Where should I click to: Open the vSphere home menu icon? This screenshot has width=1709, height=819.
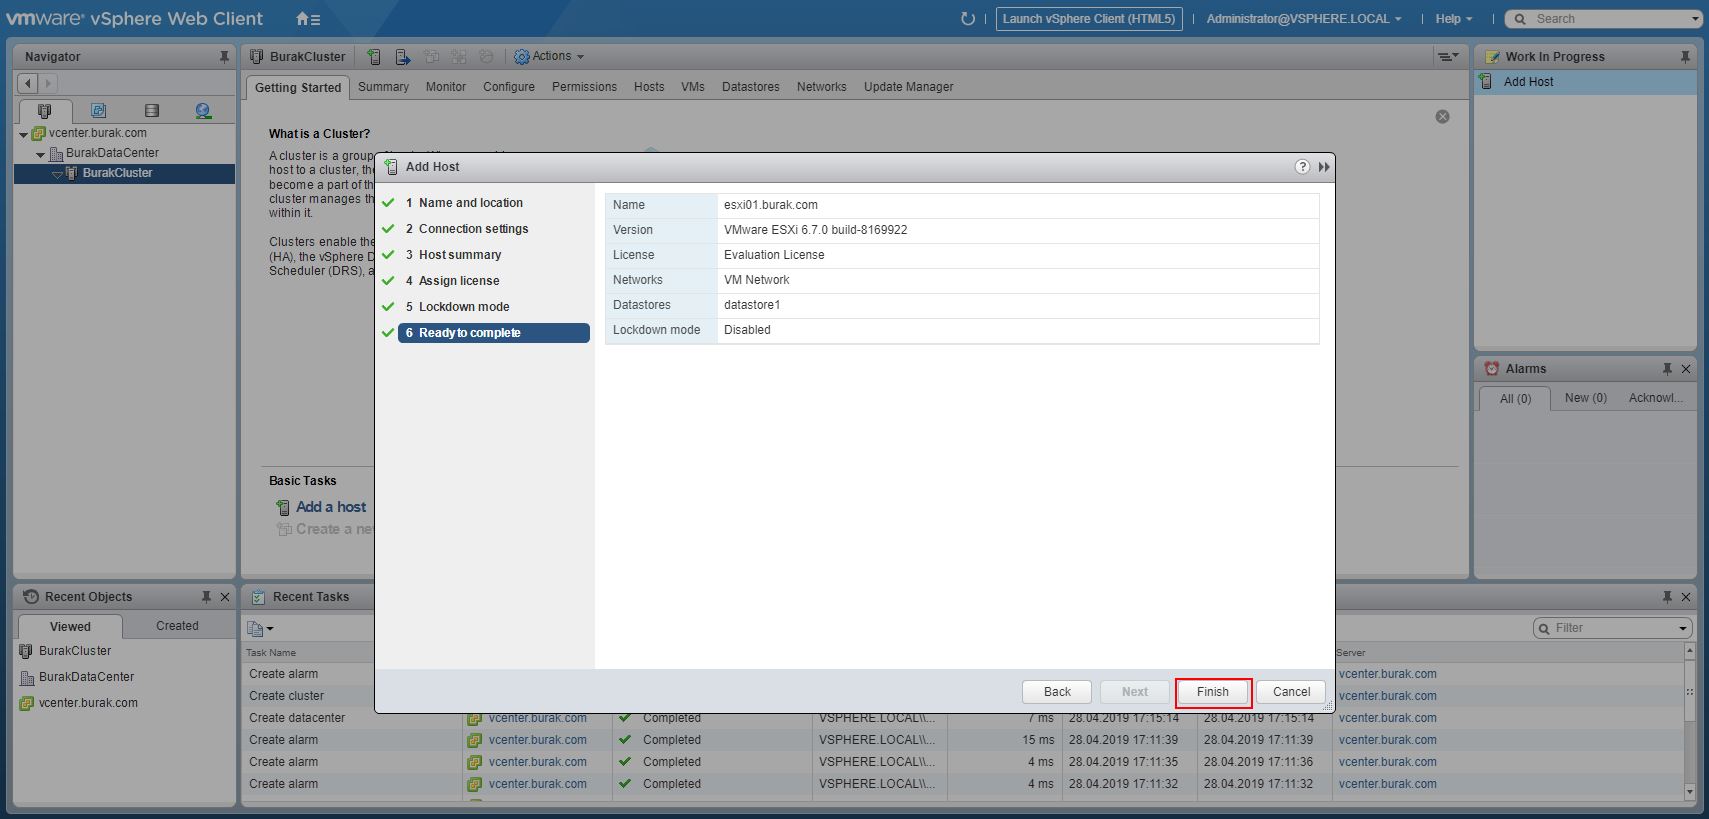308,19
